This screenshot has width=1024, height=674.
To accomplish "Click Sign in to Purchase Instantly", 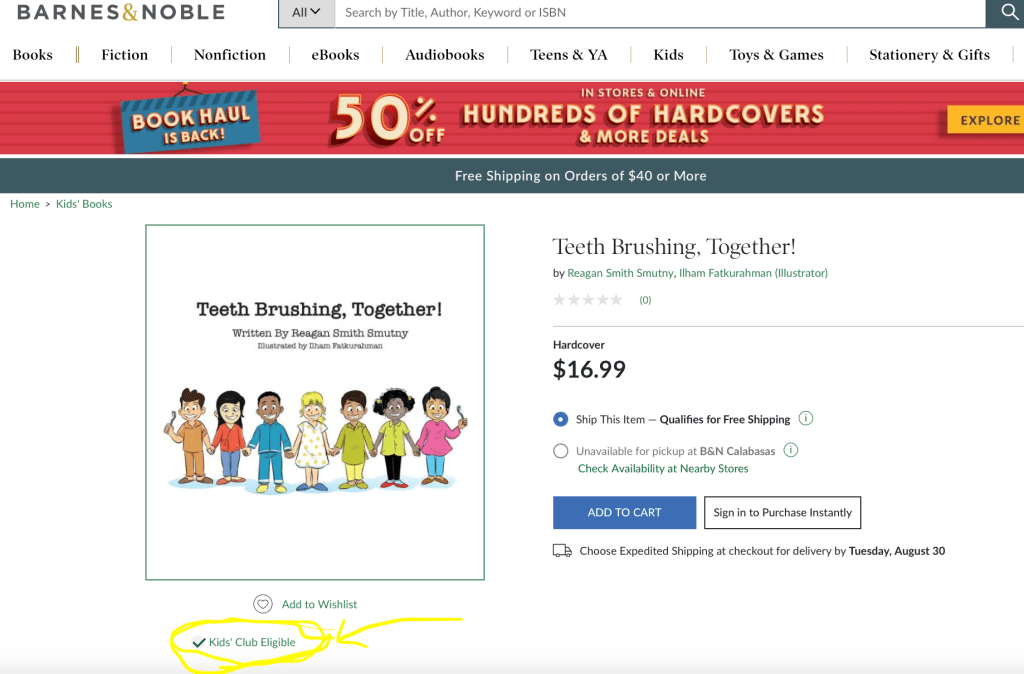I will [782, 513].
